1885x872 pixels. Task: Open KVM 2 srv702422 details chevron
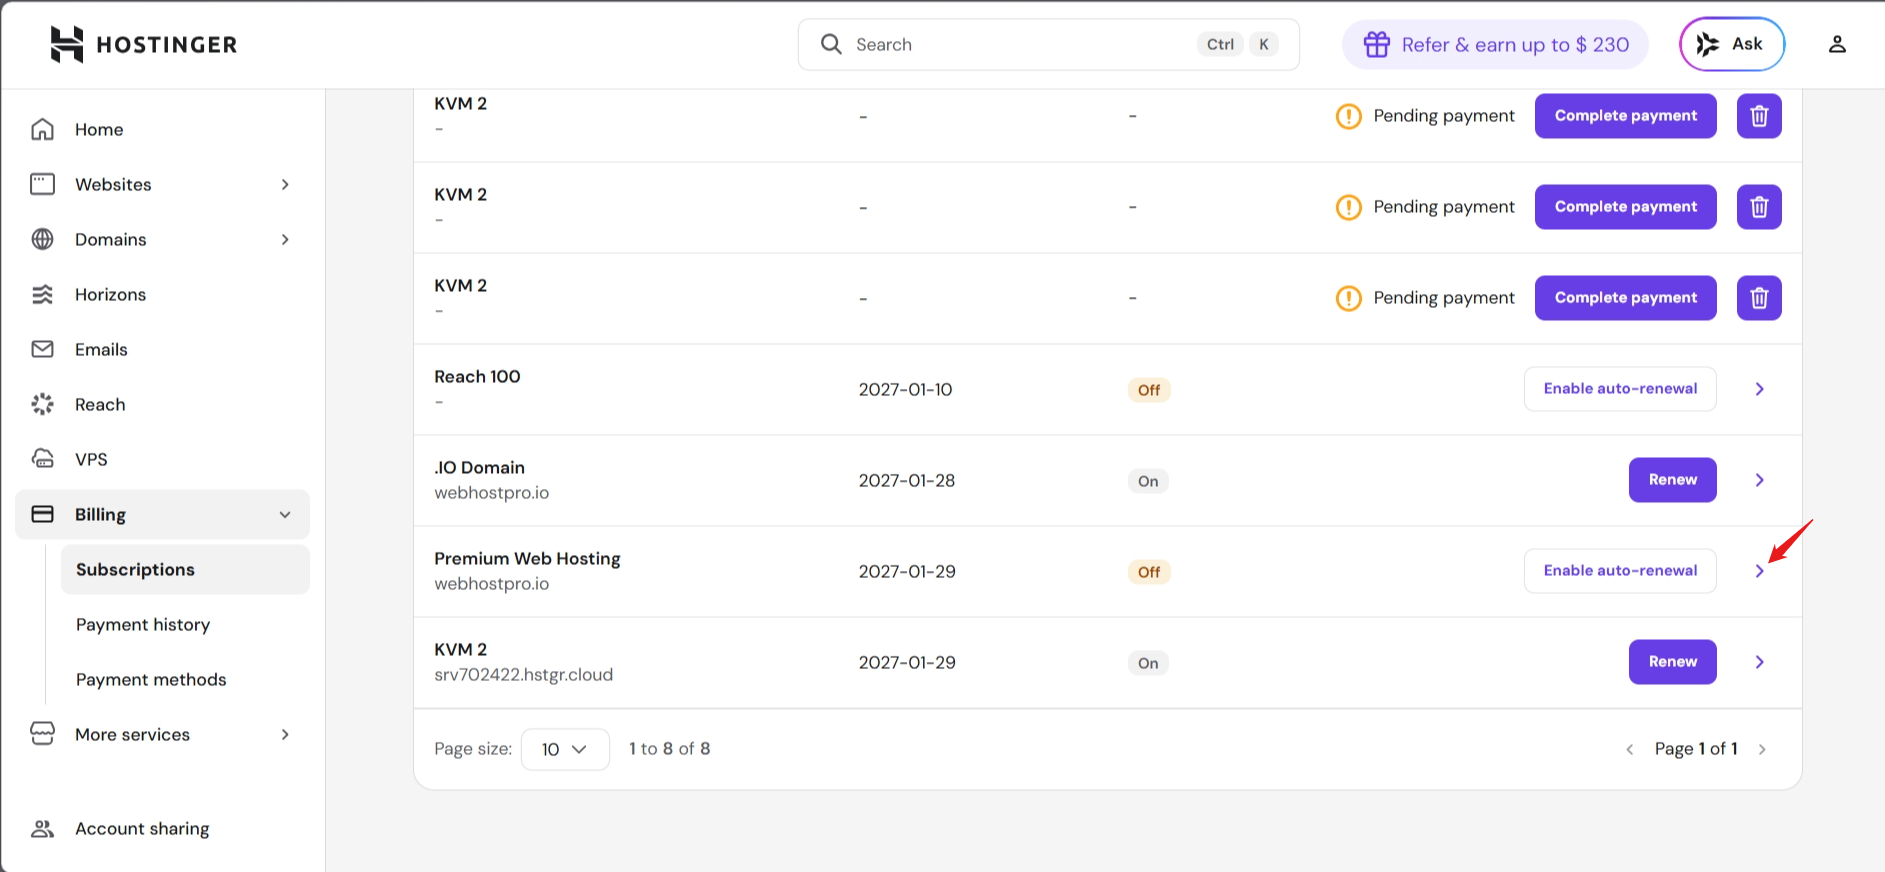(x=1759, y=662)
